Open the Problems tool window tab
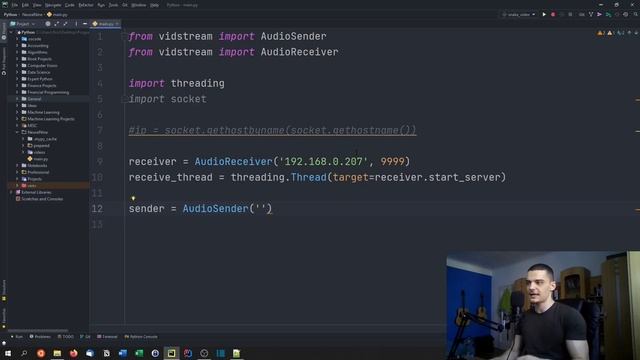 point(40,337)
